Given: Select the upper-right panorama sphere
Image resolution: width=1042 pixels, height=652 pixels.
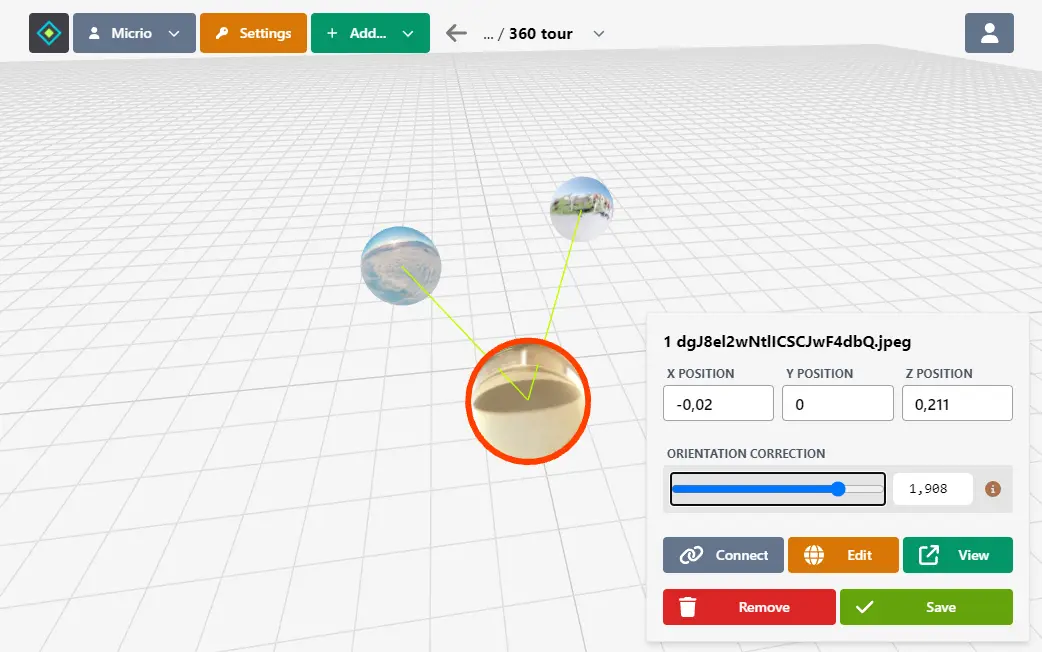Looking at the screenshot, I should [582, 207].
